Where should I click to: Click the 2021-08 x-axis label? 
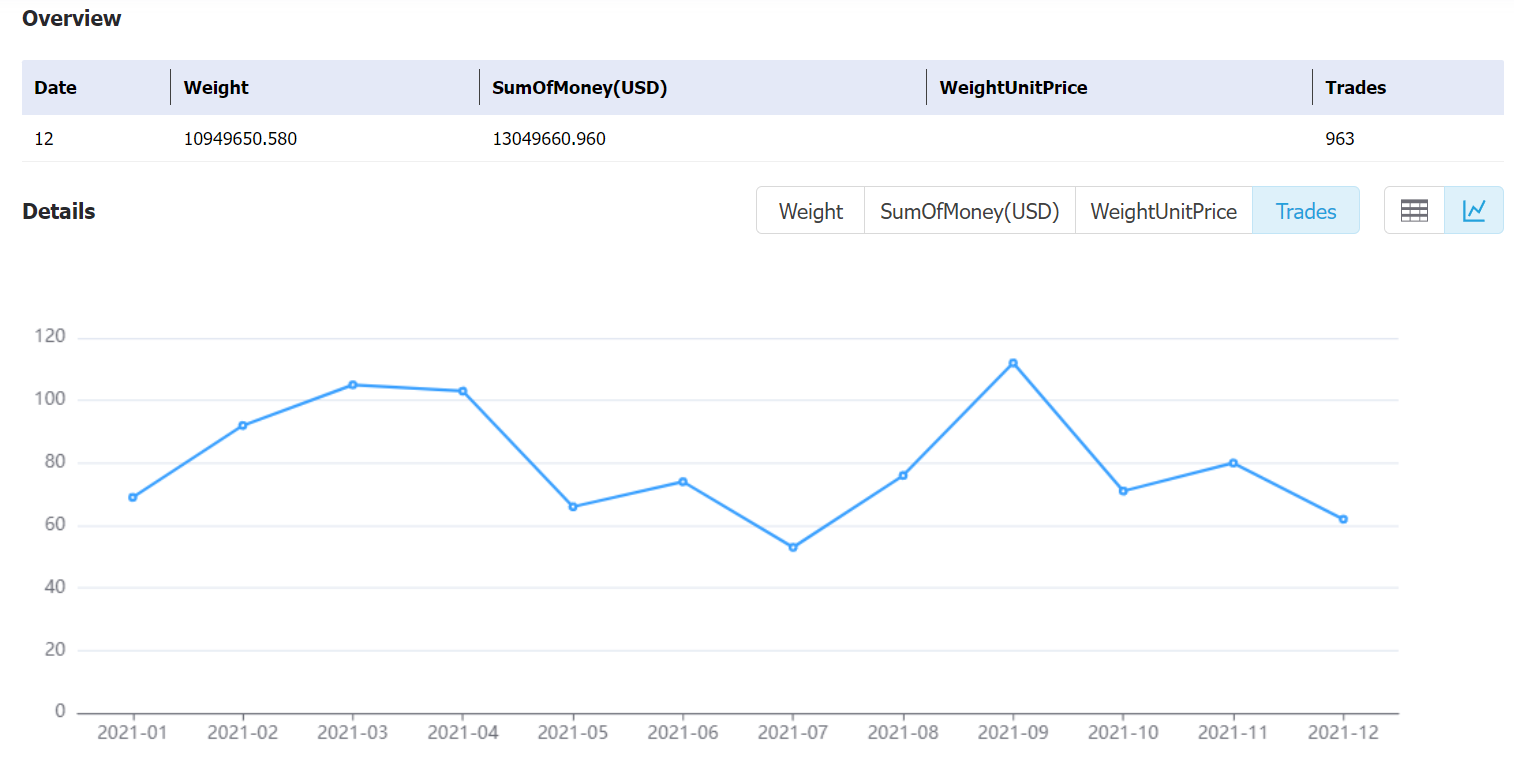pyautogui.click(x=903, y=732)
